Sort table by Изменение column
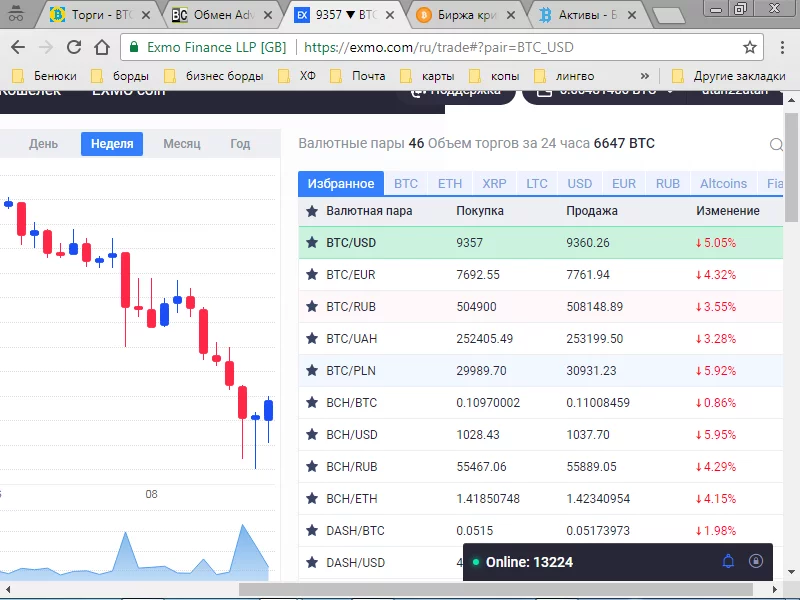Viewport: 800px width, 600px height. tap(728, 211)
